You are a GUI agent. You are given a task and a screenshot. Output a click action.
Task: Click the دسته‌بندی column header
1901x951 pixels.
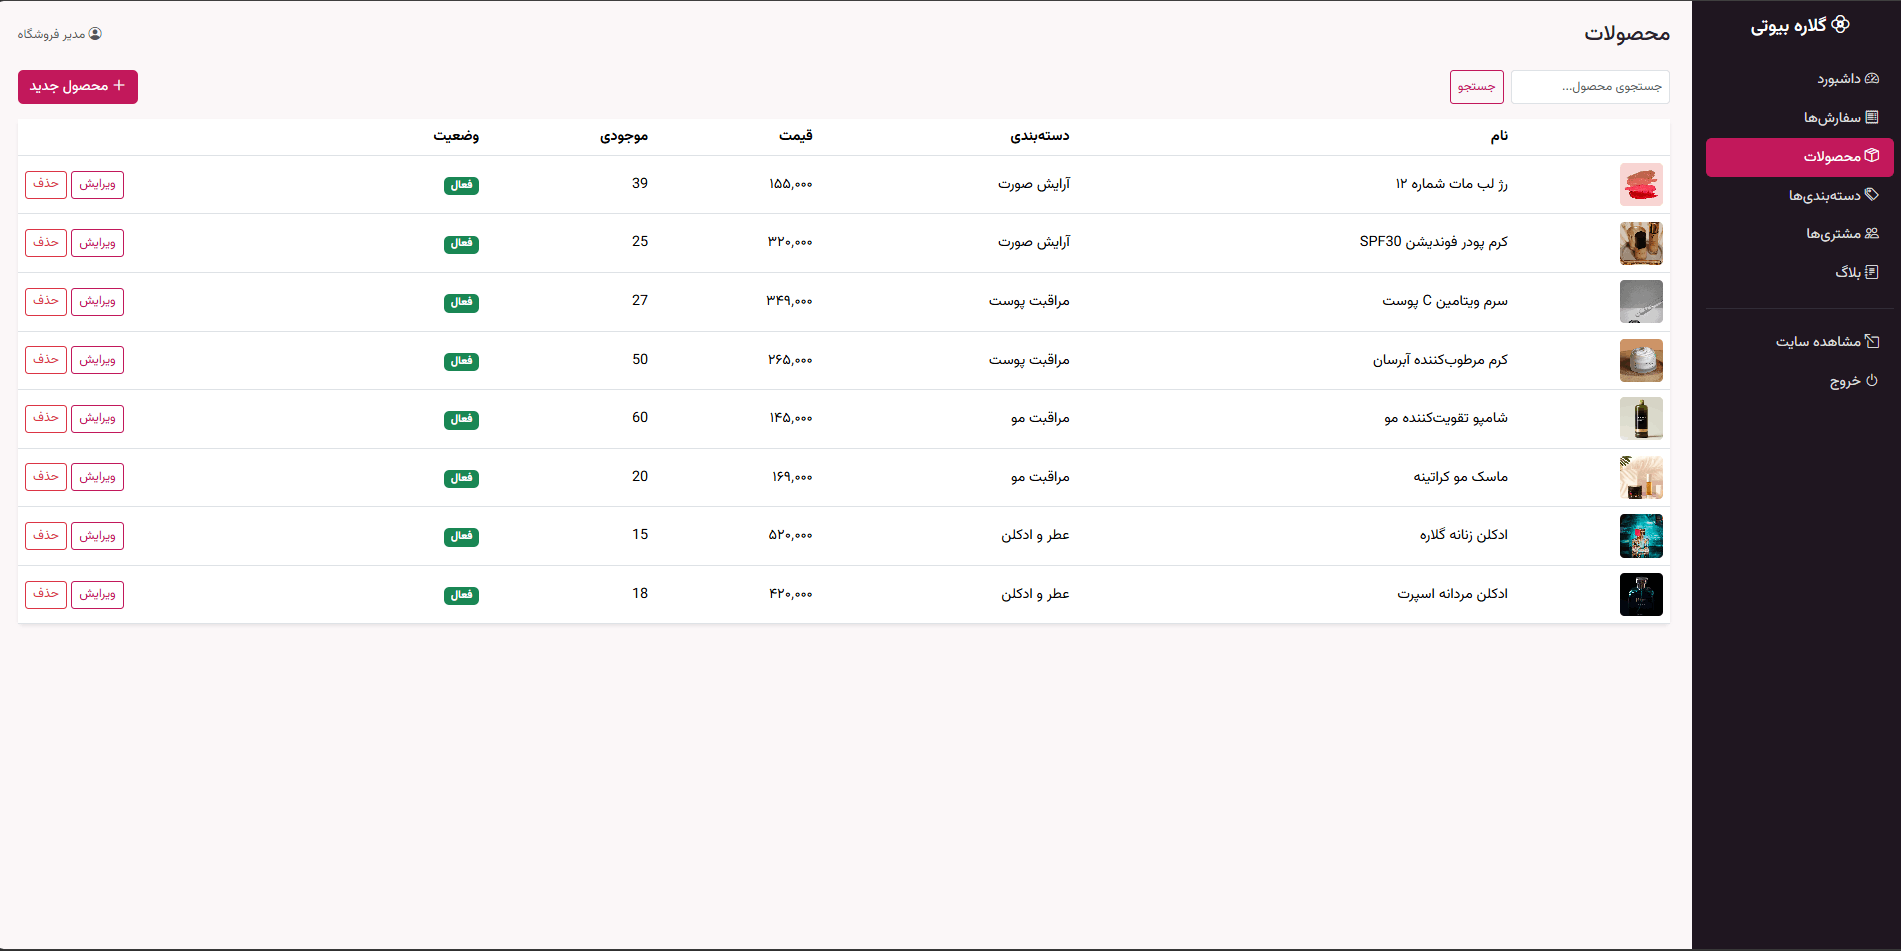tap(1040, 136)
